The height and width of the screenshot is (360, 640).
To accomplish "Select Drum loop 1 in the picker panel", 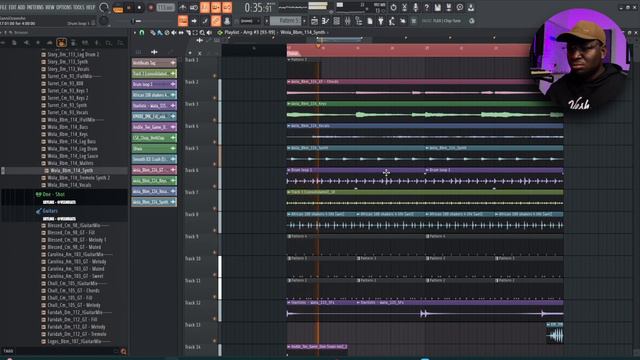I will [x=154, y=84].
